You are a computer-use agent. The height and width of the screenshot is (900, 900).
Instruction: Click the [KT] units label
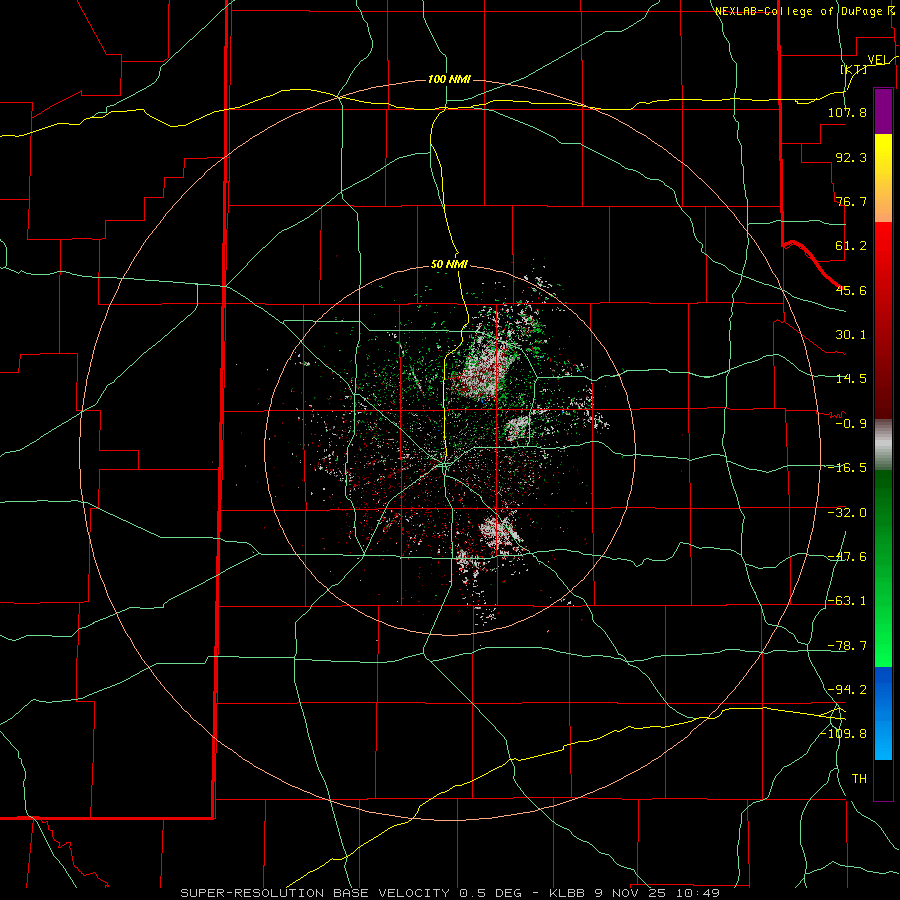point(854,69)
